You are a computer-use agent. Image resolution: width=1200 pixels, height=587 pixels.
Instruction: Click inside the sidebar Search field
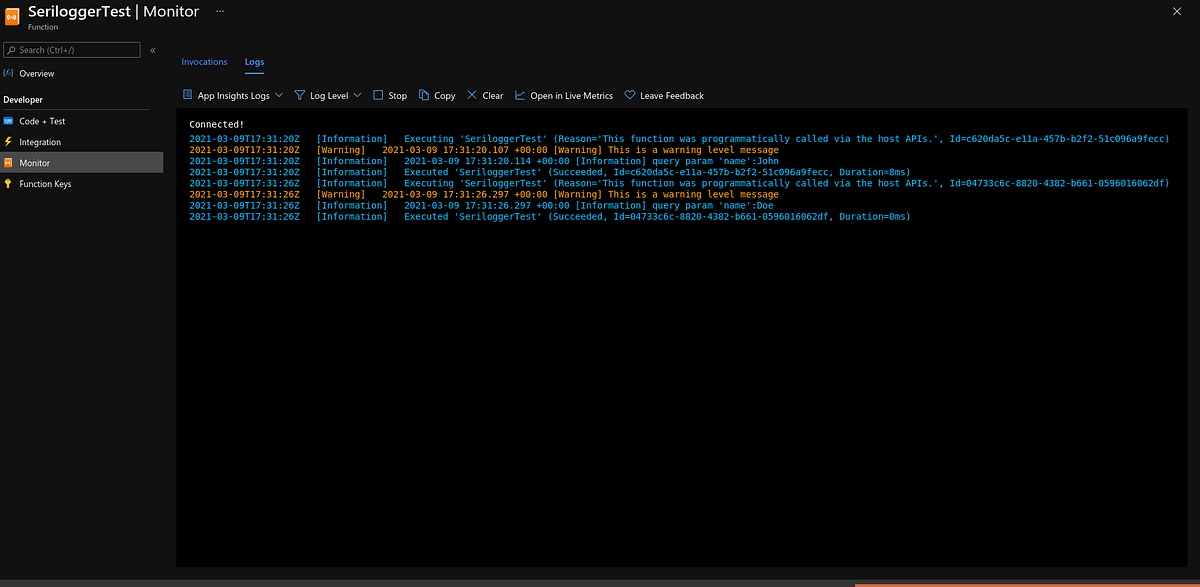pyautogui.click(x=70, y=49)
